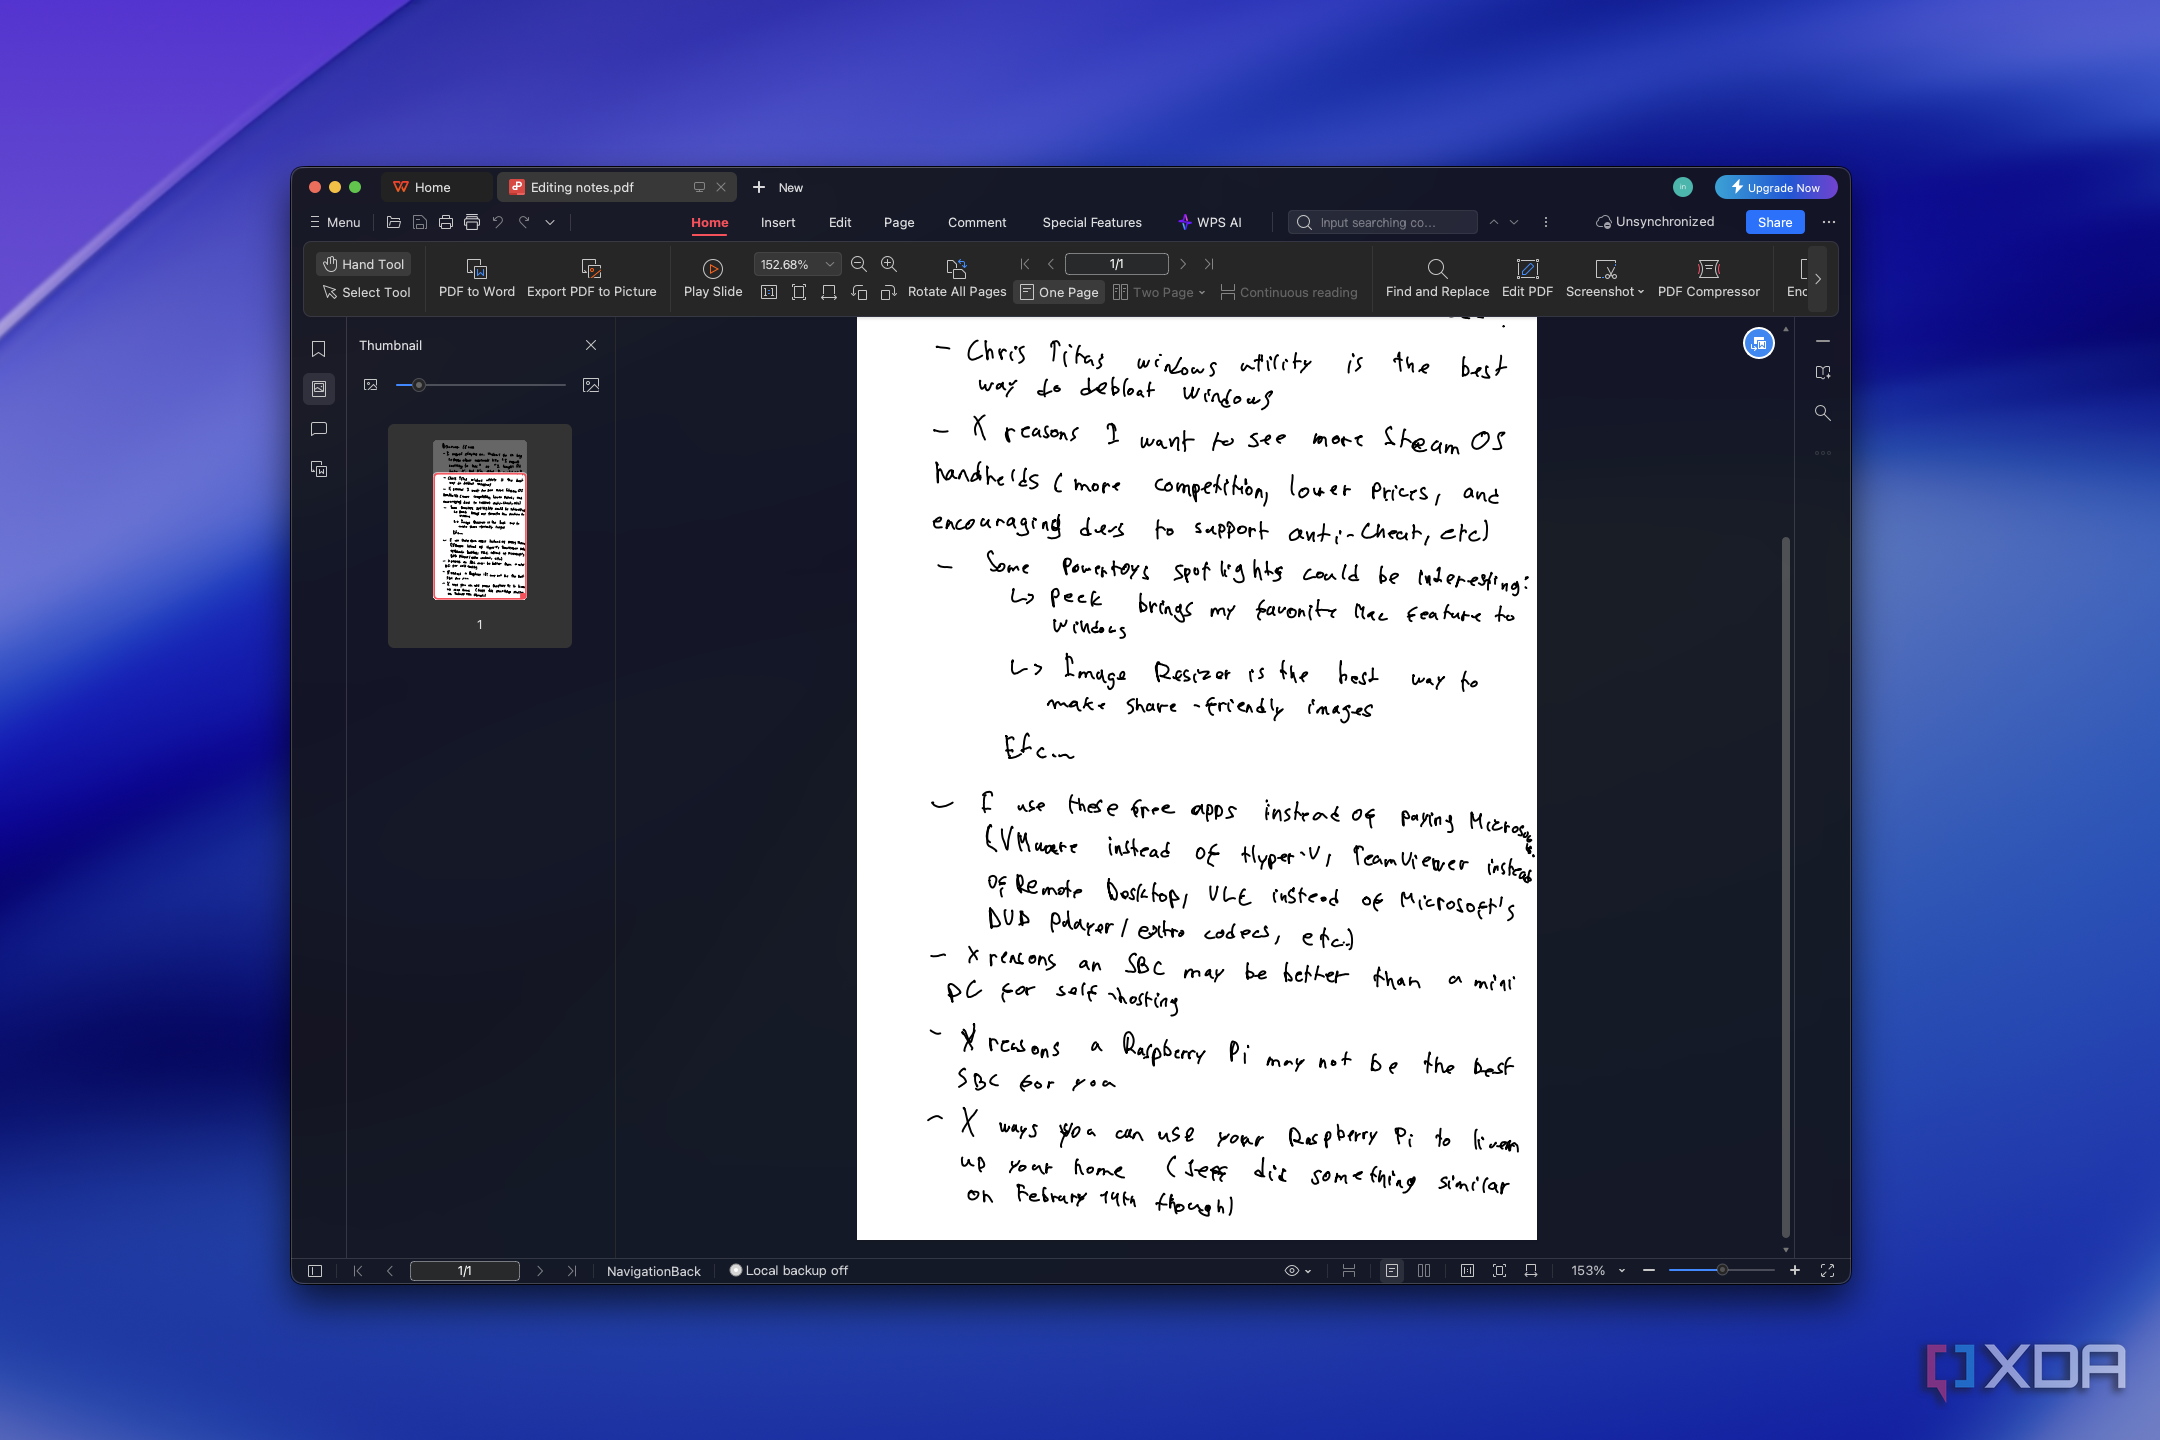The width and height of the screenshot is (2160, 1440).
Task: Switch to One Page view
Action: pyautogui.click(x=1059, y=292)
